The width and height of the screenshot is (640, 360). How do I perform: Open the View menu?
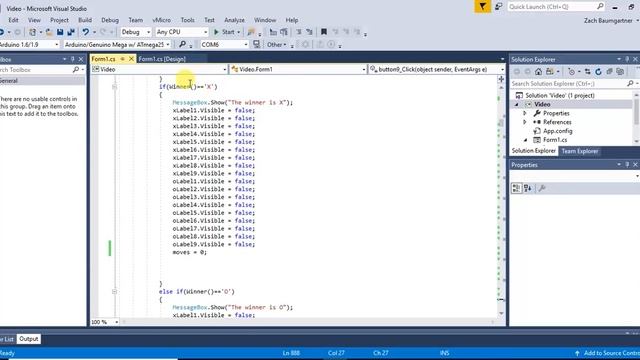[x=34, y=20]
